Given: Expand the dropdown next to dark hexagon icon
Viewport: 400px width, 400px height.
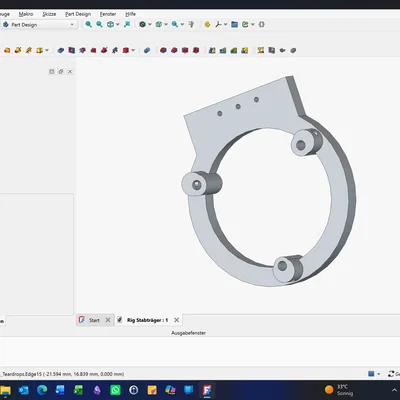Looking at the screenshot, I should point(150,24).
